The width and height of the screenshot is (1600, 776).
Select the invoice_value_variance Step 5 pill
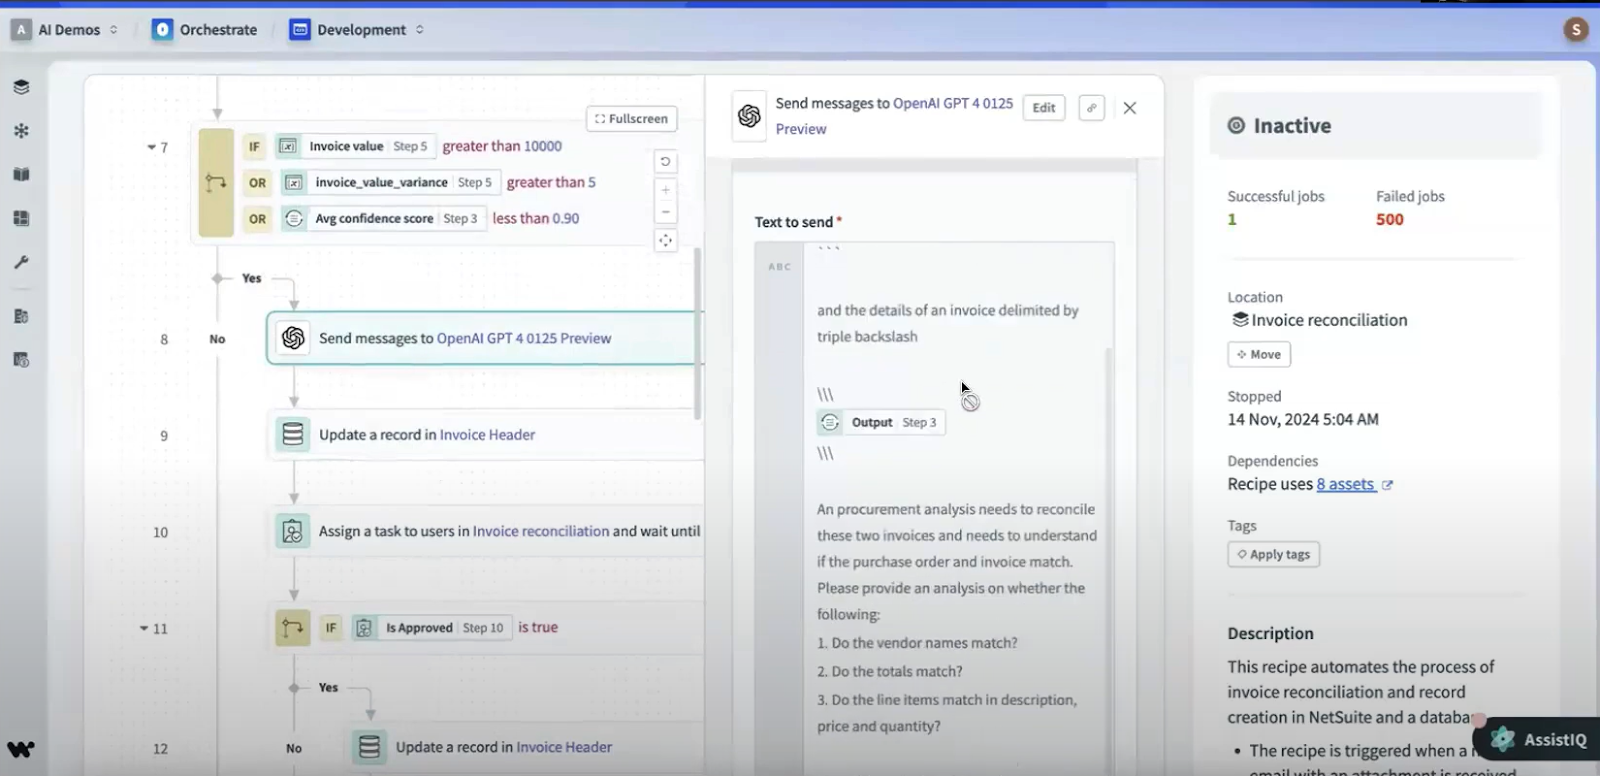coord(389,182)
